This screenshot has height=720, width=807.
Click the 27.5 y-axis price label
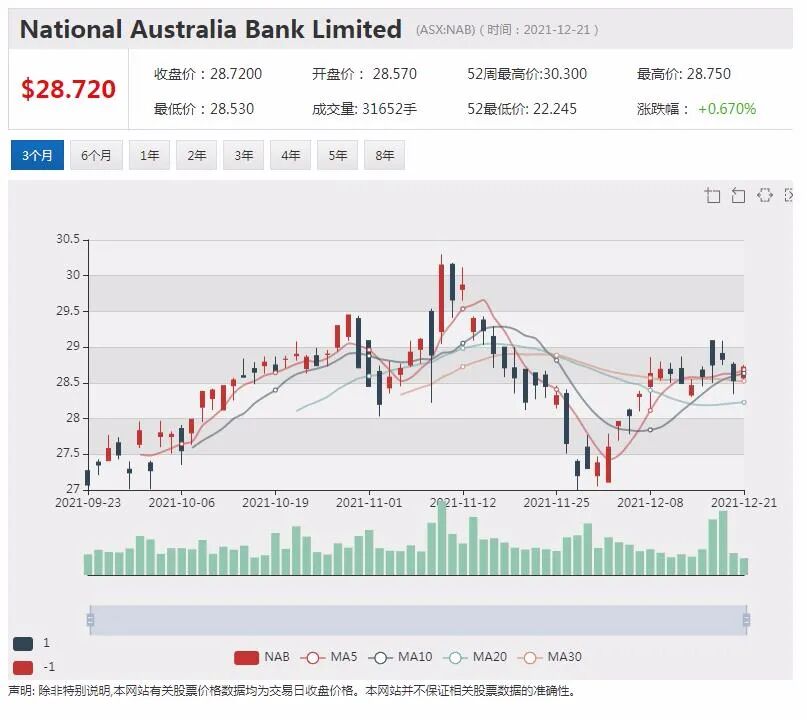68,453
